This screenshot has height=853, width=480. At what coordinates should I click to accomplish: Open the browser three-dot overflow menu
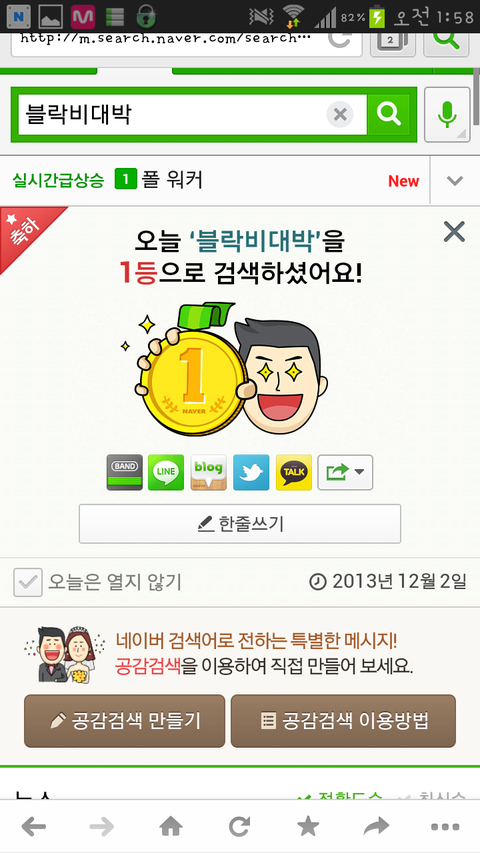pyautogui.click(x=445, y=827)
